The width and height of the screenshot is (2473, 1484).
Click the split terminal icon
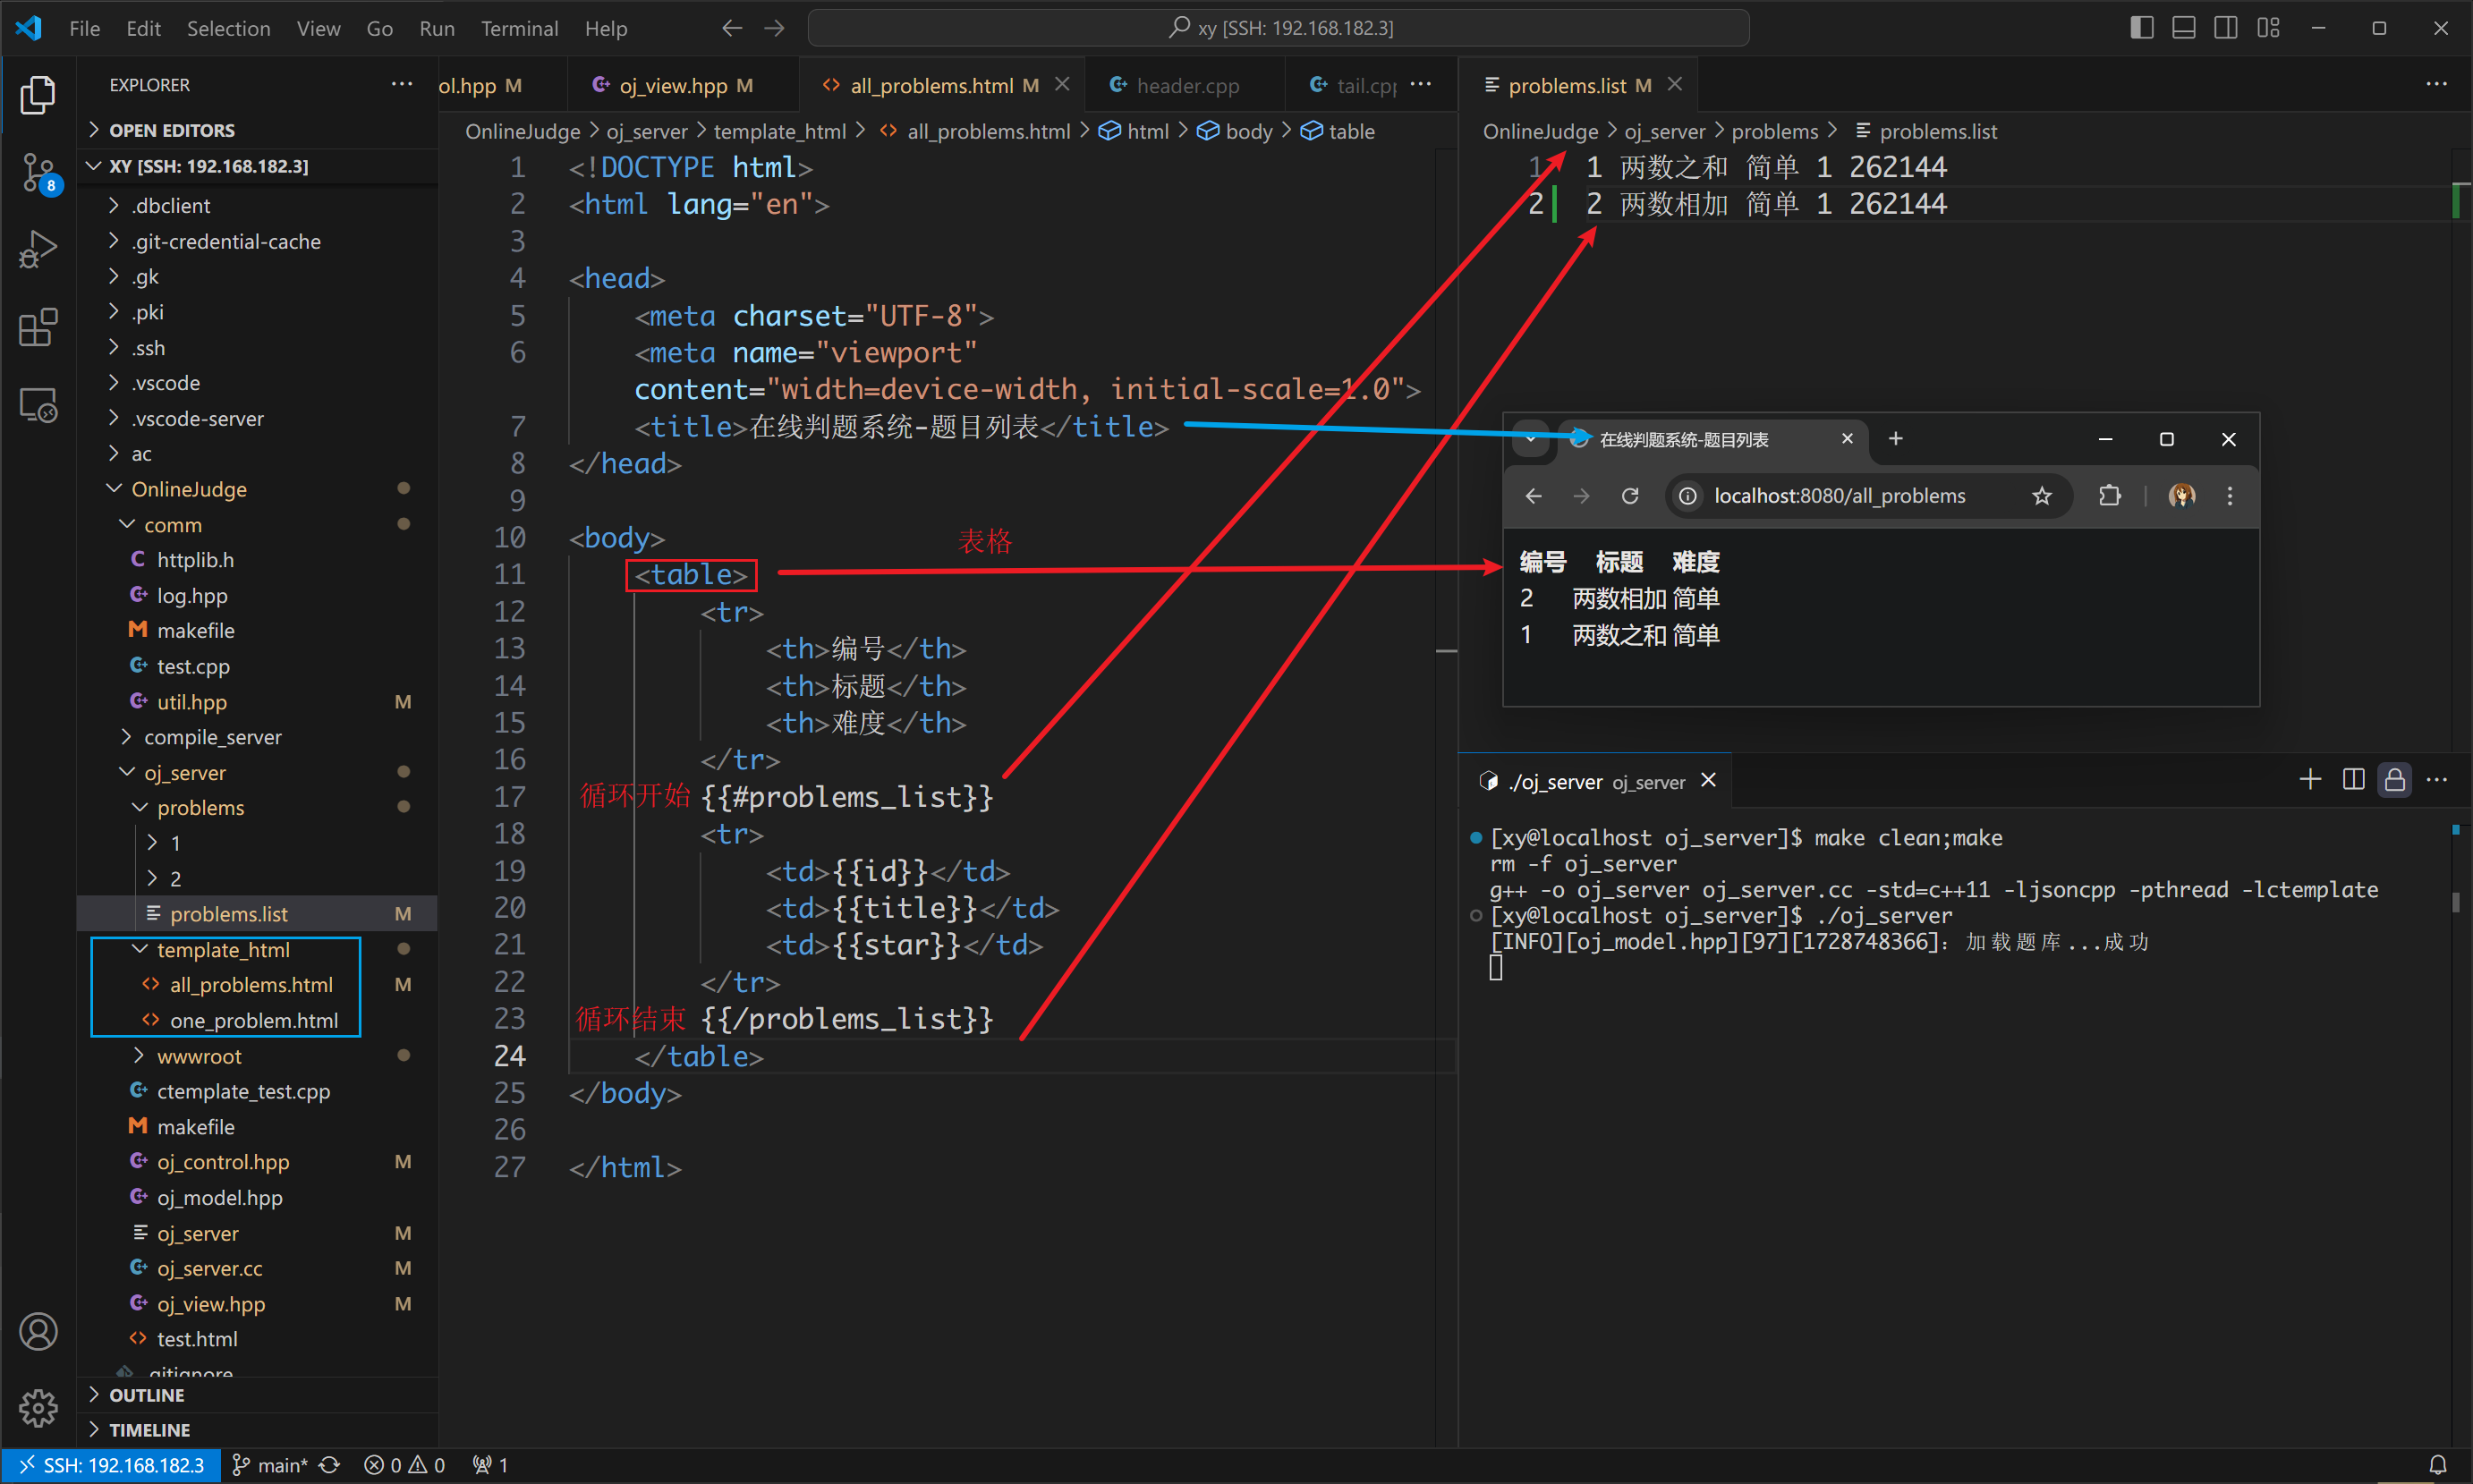[2353, 780]
